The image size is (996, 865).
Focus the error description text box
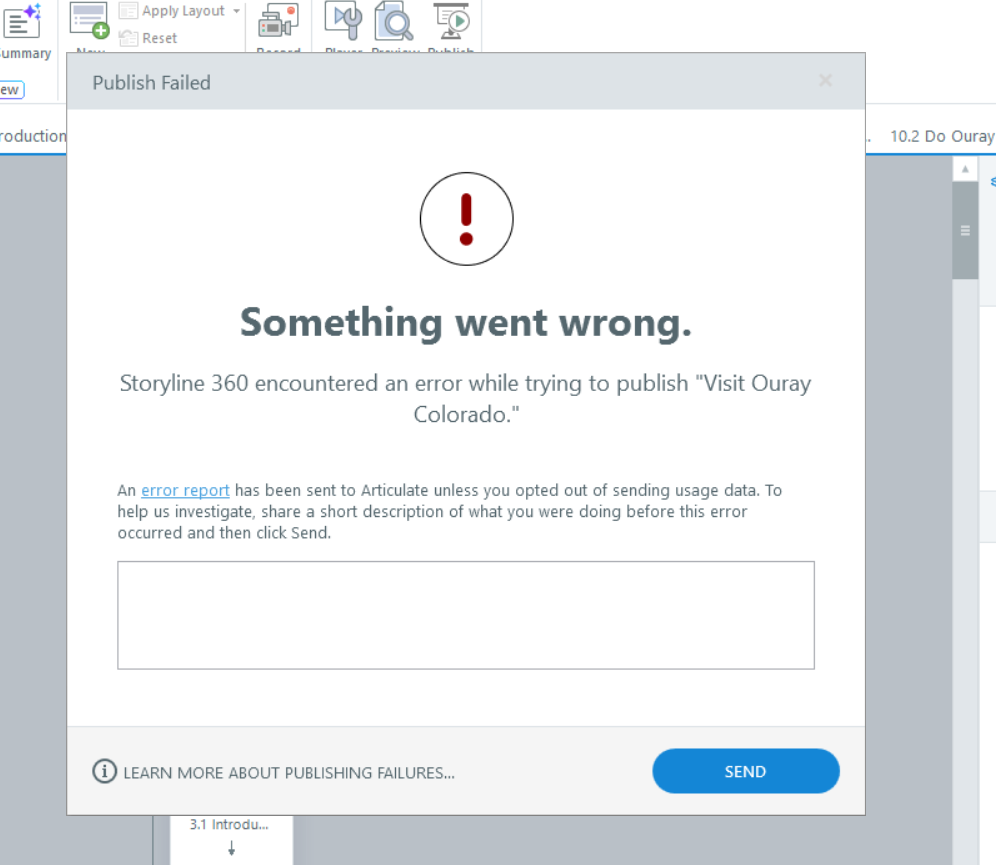pyautogui.click(x=466, y=615)
